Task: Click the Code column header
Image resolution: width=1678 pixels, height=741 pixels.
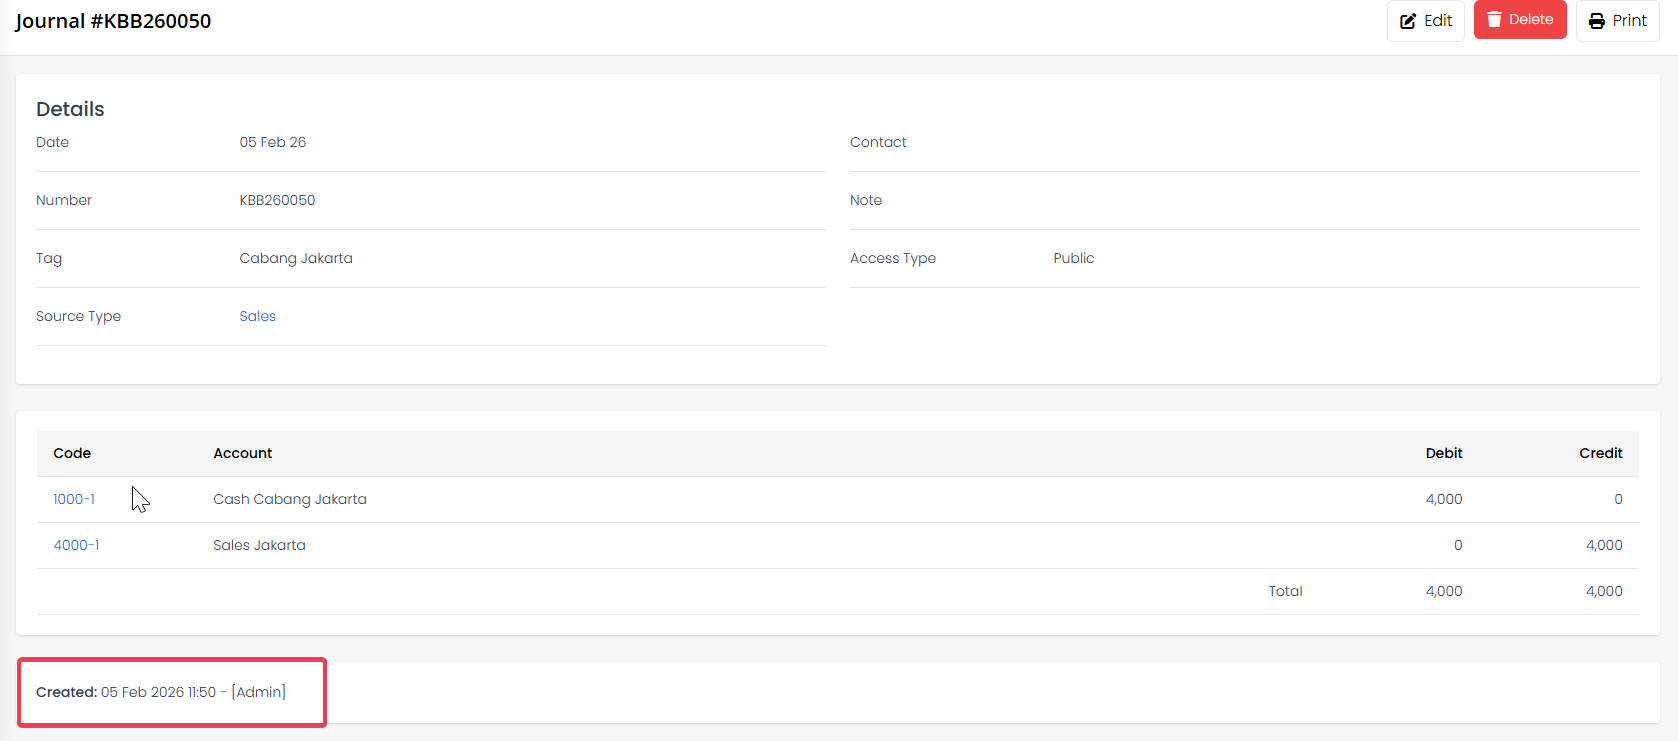Action: click(72, 453)
